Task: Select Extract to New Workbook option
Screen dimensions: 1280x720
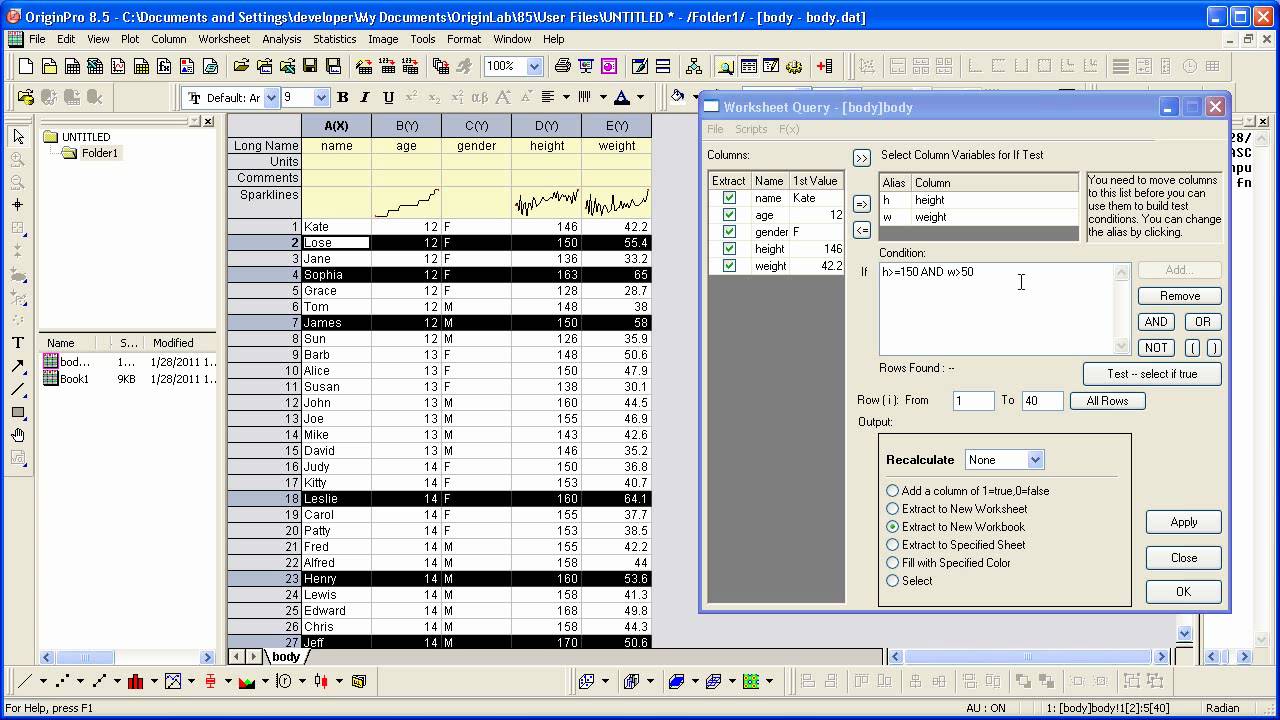Action: click(956, 527)
